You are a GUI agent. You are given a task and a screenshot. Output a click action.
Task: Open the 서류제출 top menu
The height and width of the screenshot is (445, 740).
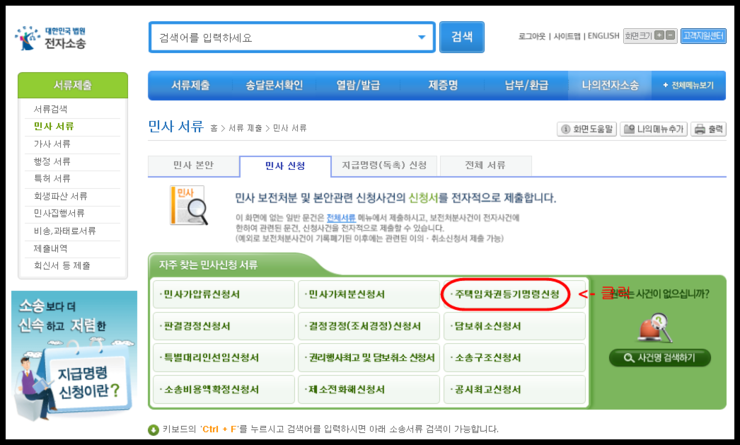(x=191, y=85)
